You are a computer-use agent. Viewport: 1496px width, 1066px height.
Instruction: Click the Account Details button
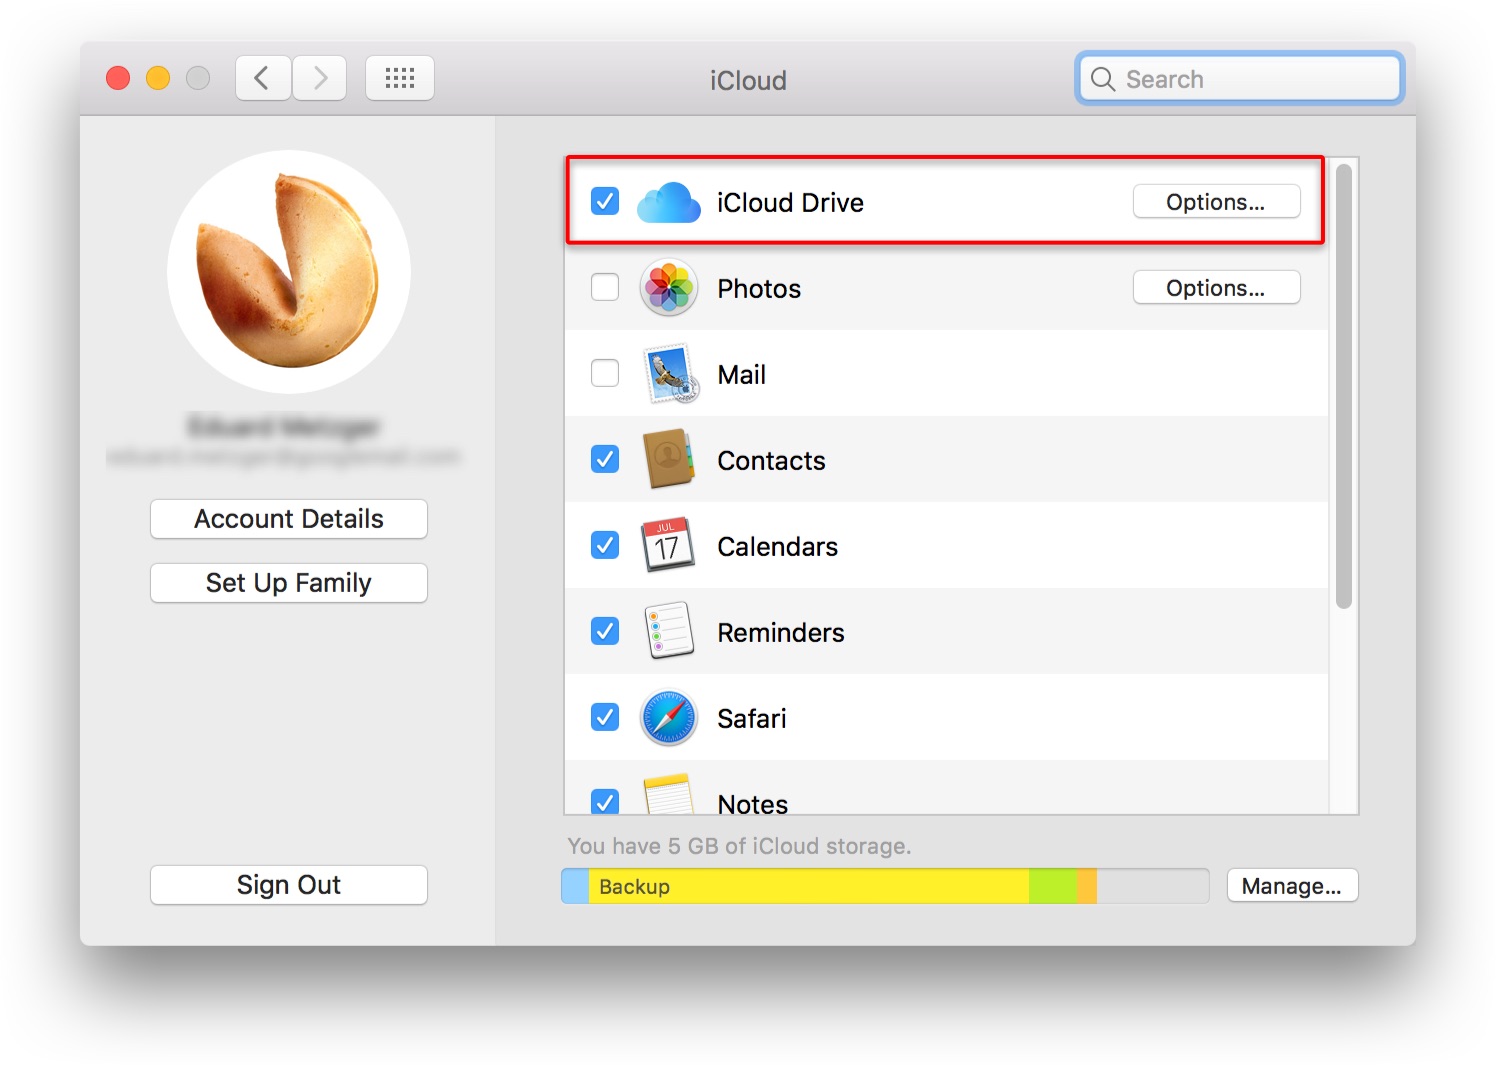coord(288,518)
